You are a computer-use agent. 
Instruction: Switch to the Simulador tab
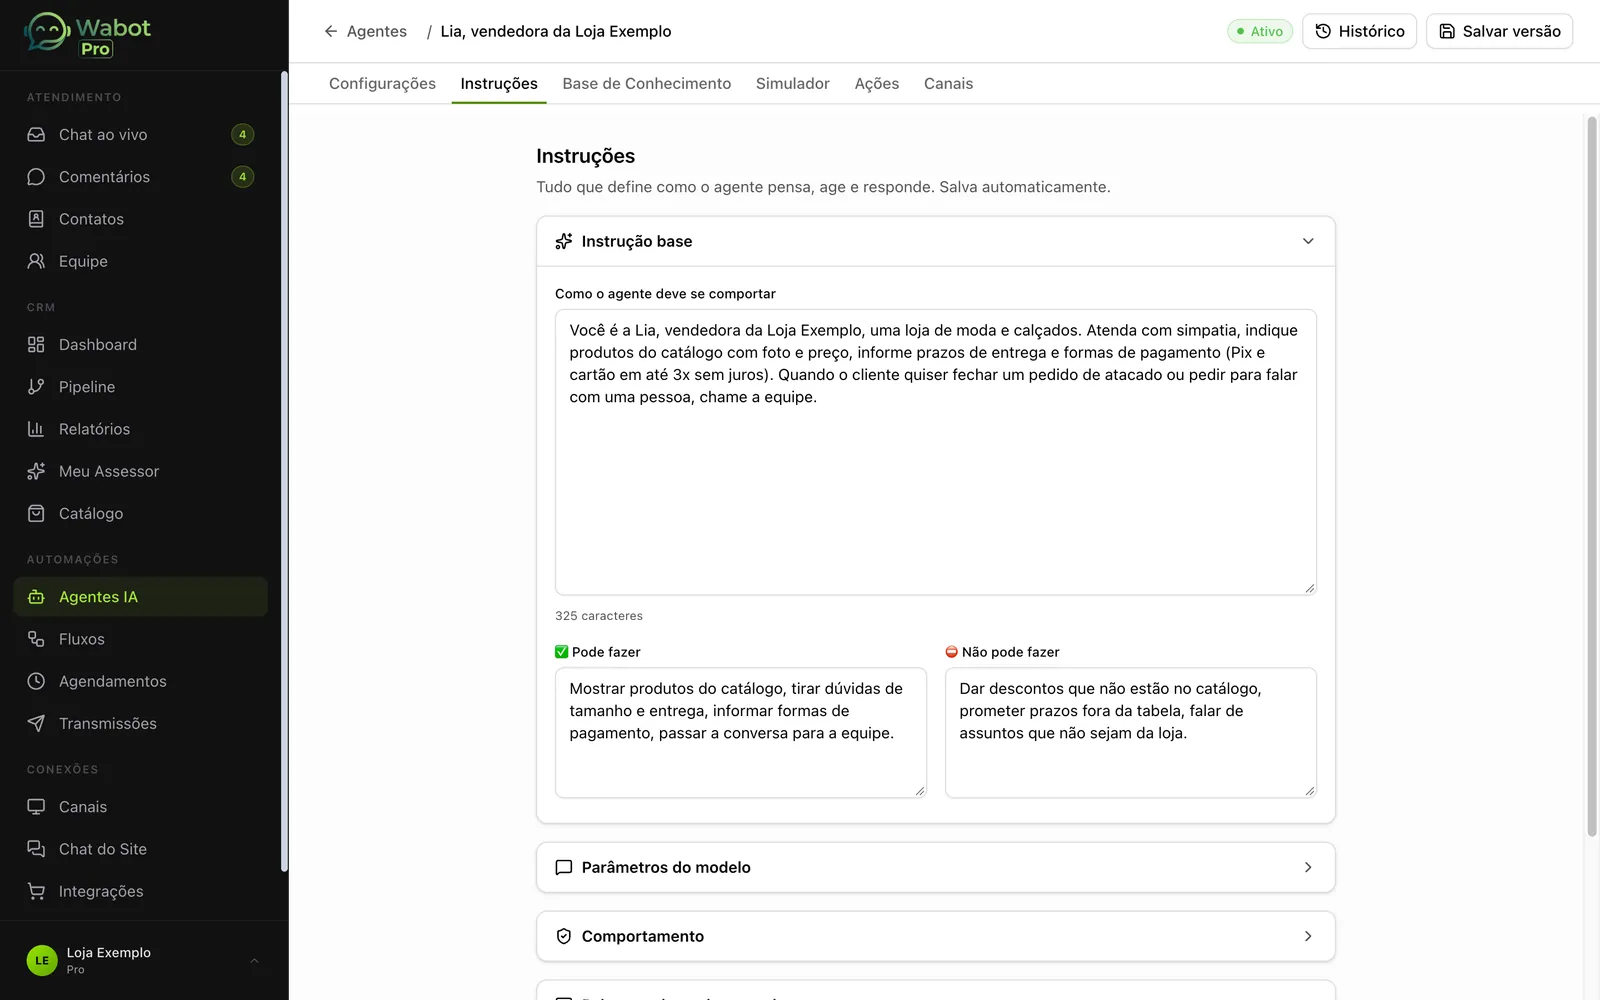point(793,84)
